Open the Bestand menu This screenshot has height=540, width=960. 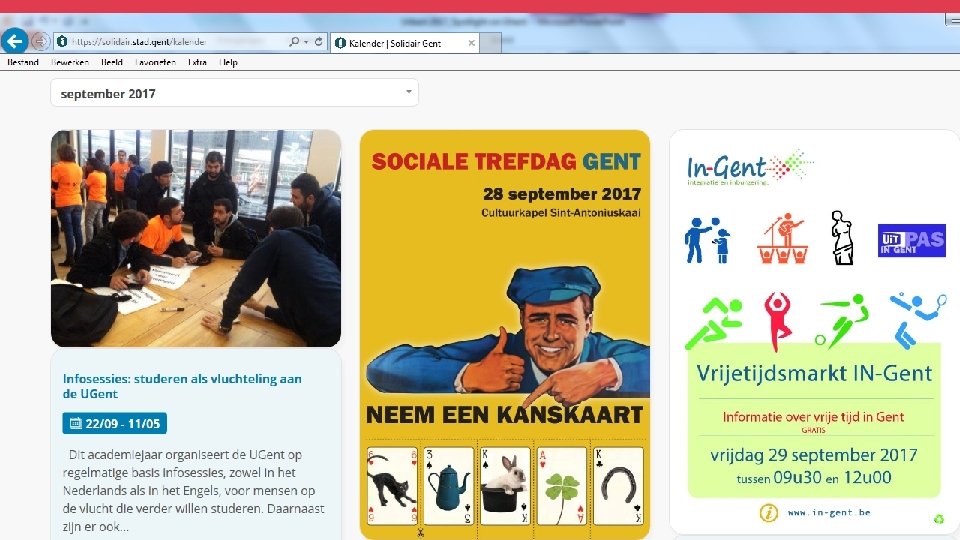tap(23, 62)
